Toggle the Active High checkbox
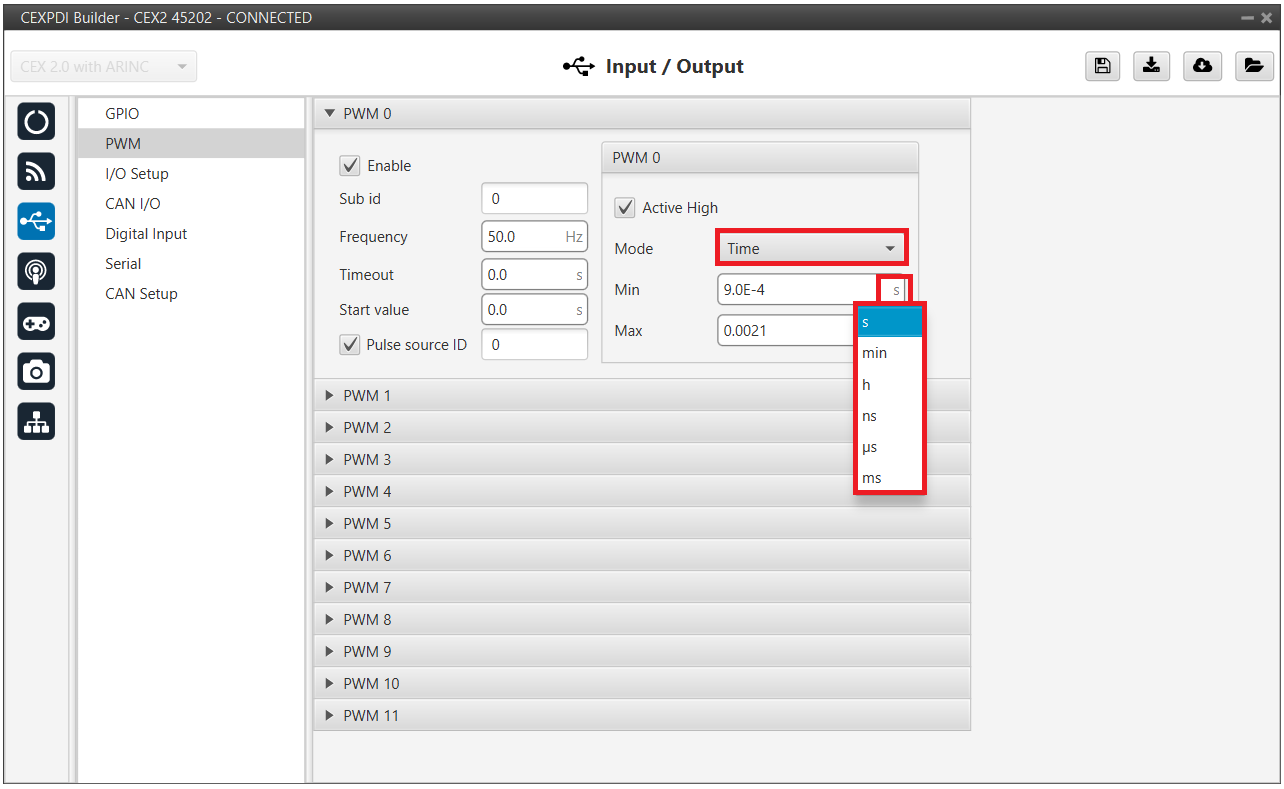Image resolution: width=1284 pixels, height=789 pixels. click(625, 208)
